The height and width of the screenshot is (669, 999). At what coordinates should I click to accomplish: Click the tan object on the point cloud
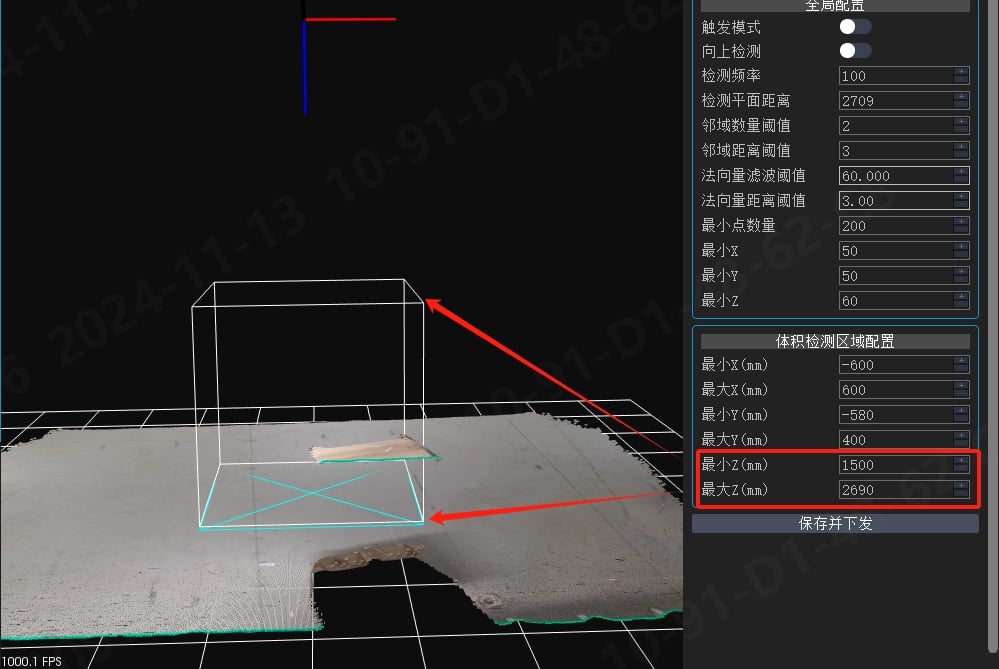(x=374, y=450)
